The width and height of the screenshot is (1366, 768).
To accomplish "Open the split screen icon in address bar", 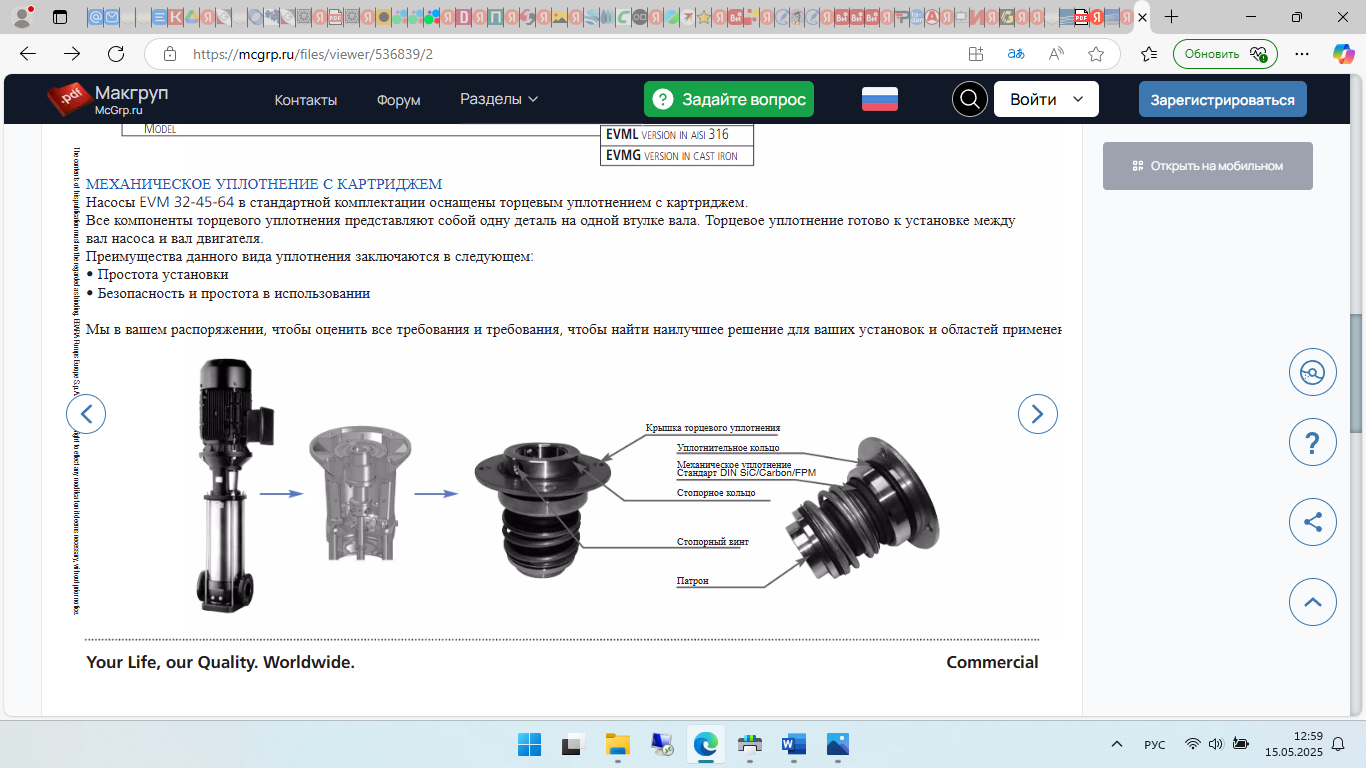I will coord(976,54).
